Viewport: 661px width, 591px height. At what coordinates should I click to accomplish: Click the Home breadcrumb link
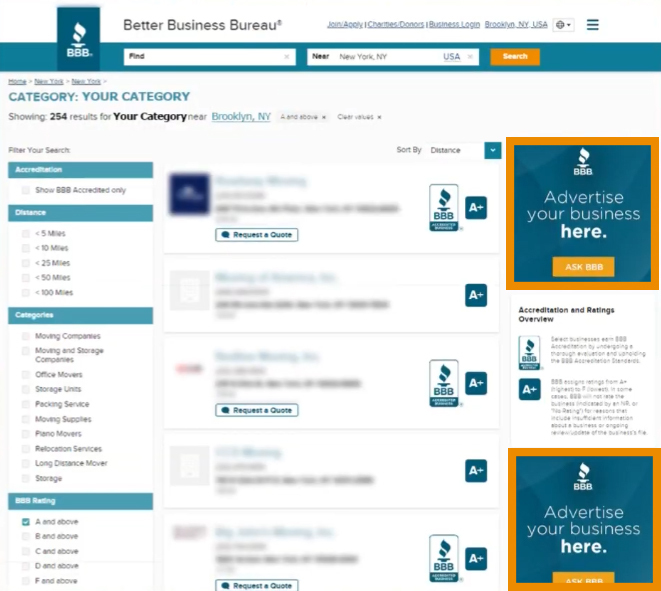[x=17, y=81]
